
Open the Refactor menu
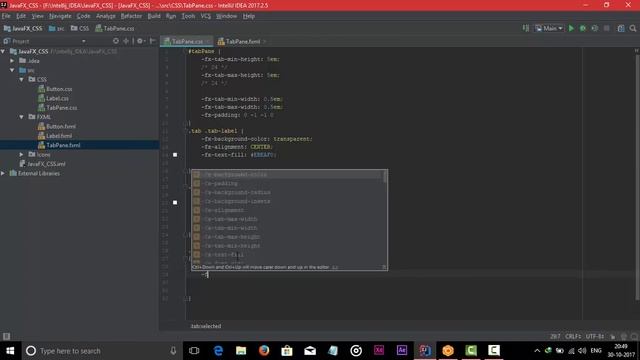(x=131, y=16)
